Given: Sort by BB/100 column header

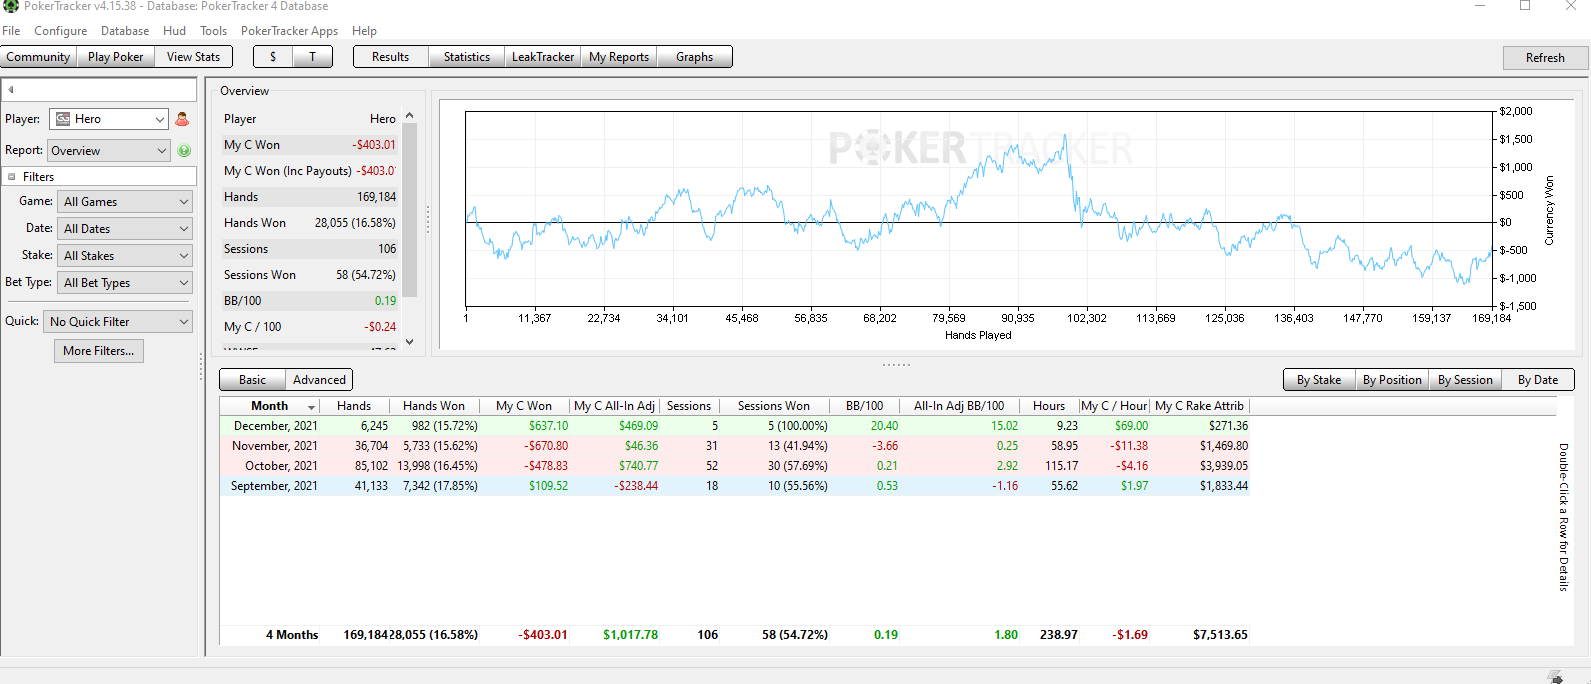Looking at the screenshot, I should pyautogui.click(x=864, y=406).
